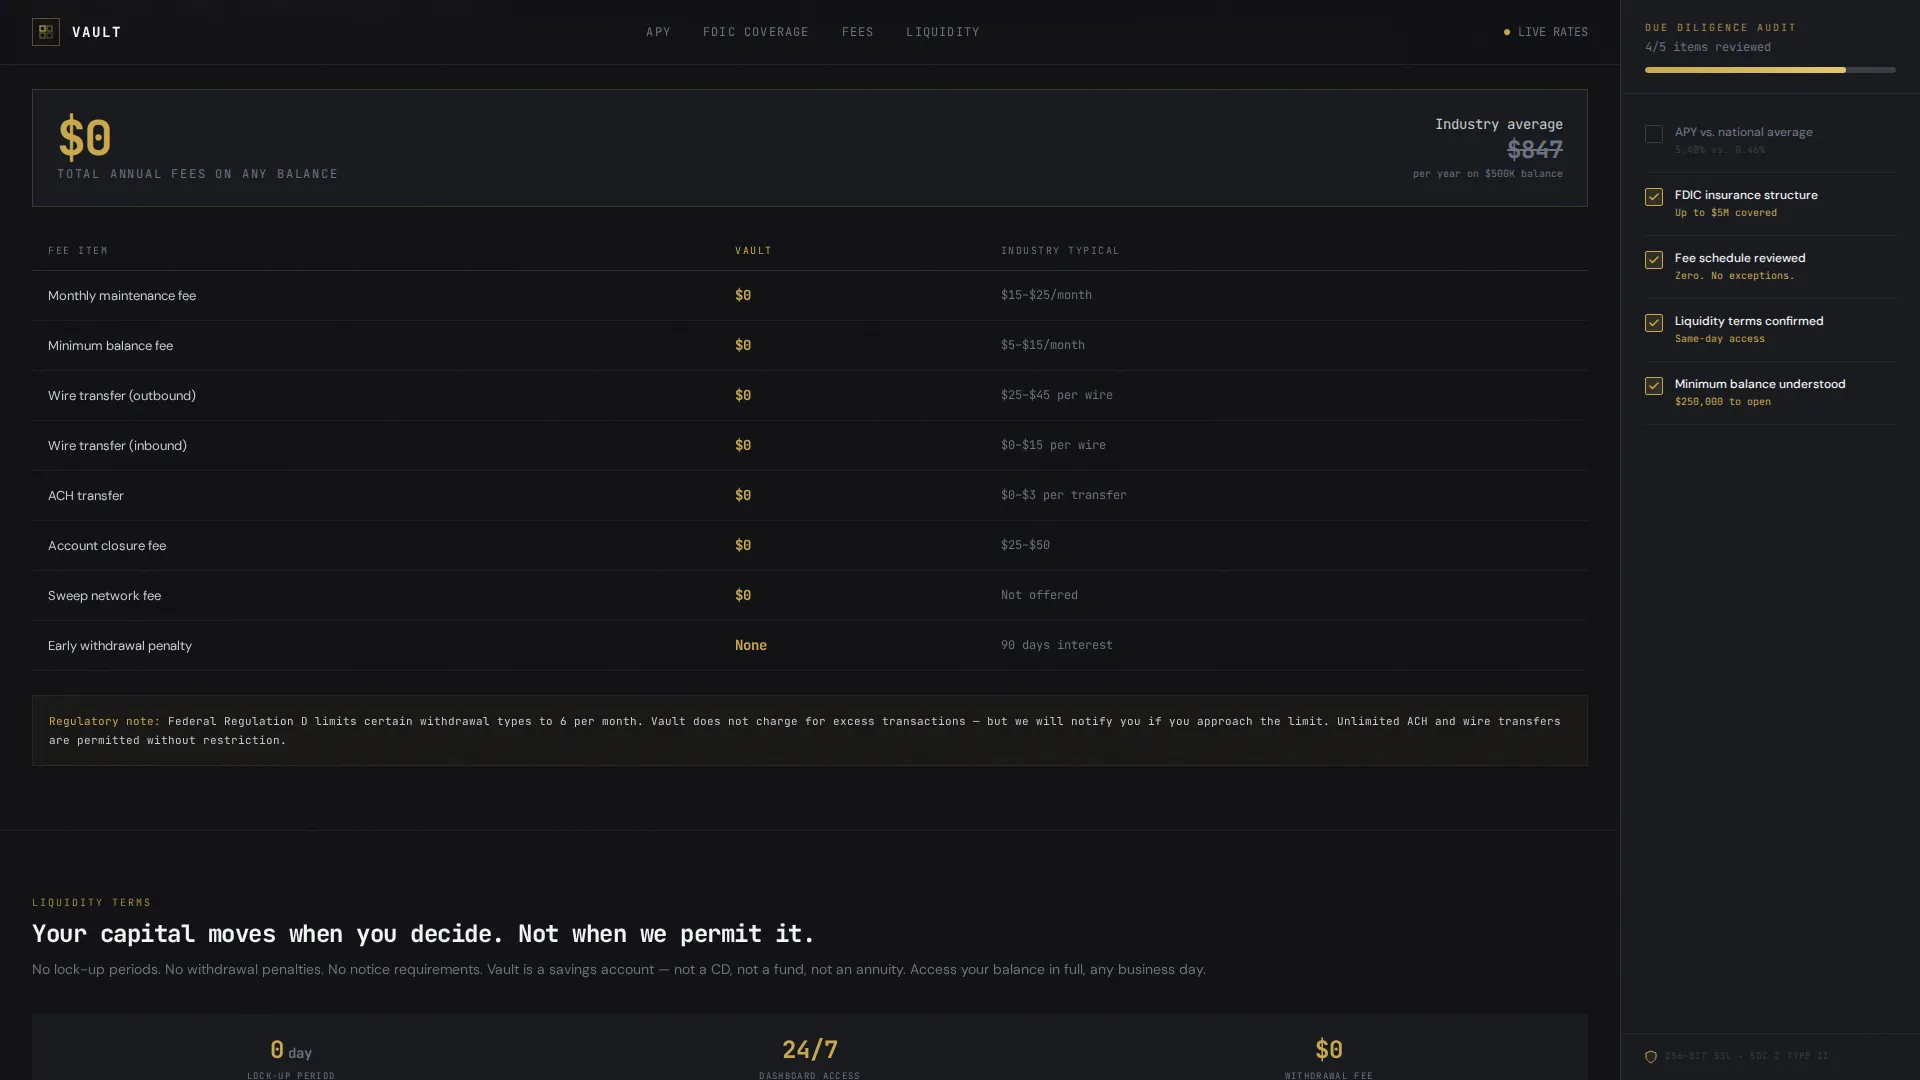
Task: Click the Live Rates indicator label
Action: coord(1553,32)
